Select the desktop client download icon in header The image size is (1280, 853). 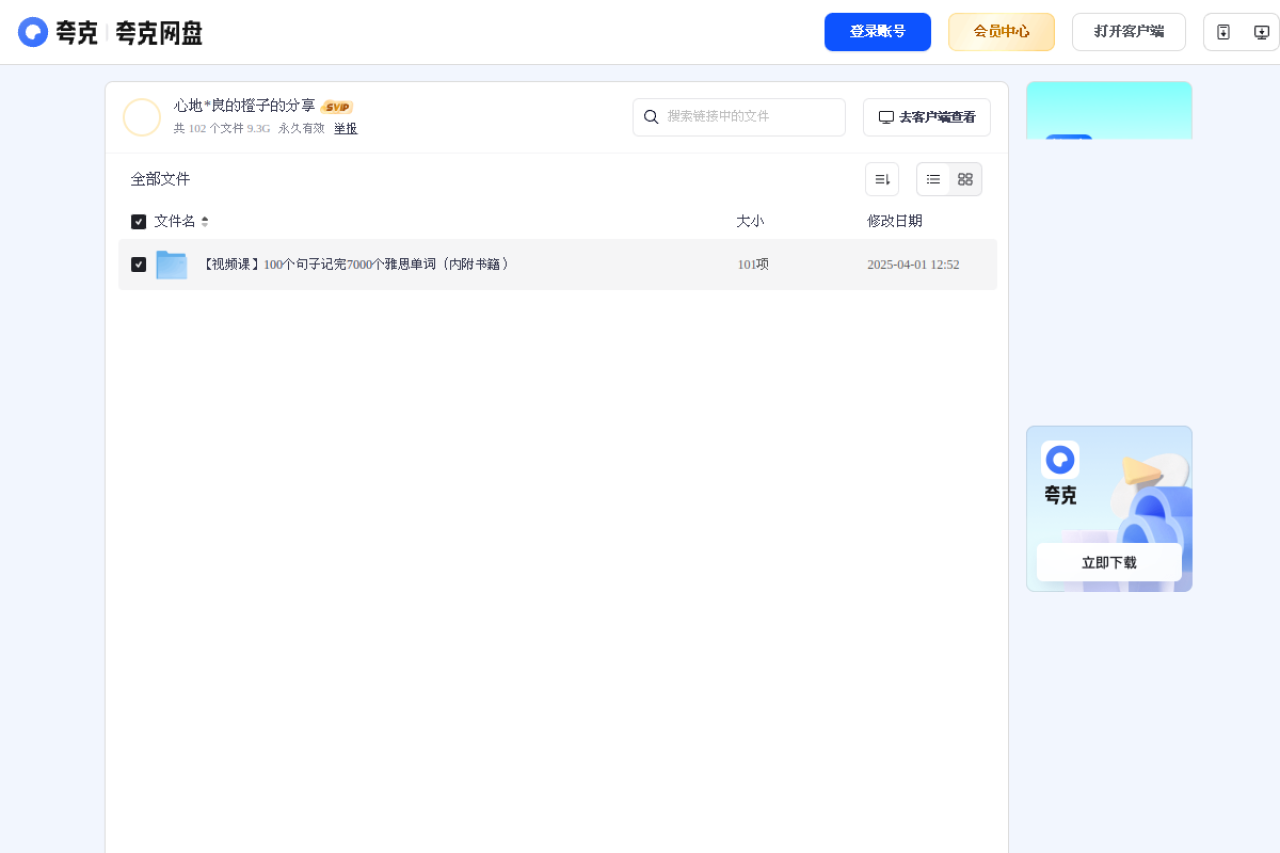[x=1262, y=31]
